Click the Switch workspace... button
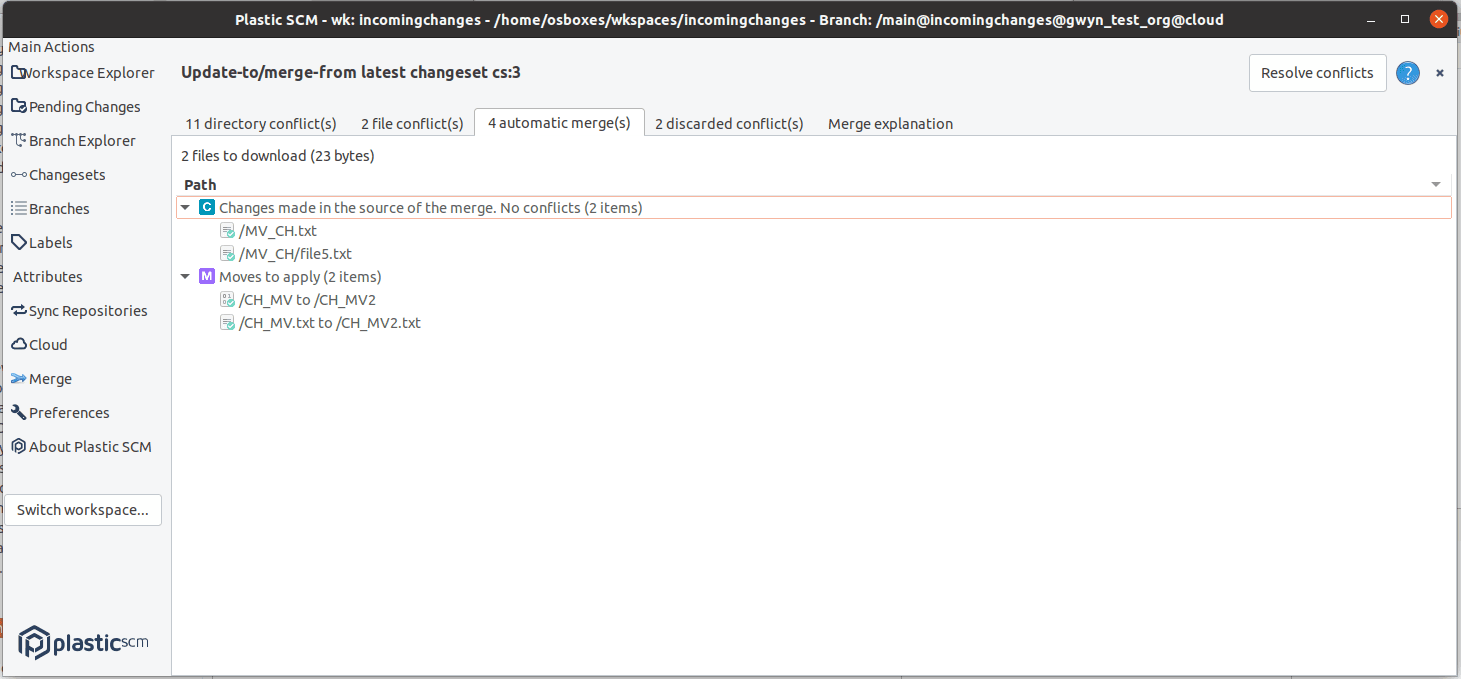Image resolution: width=1461 pixels, height=679 pixels. pos(83,510)
